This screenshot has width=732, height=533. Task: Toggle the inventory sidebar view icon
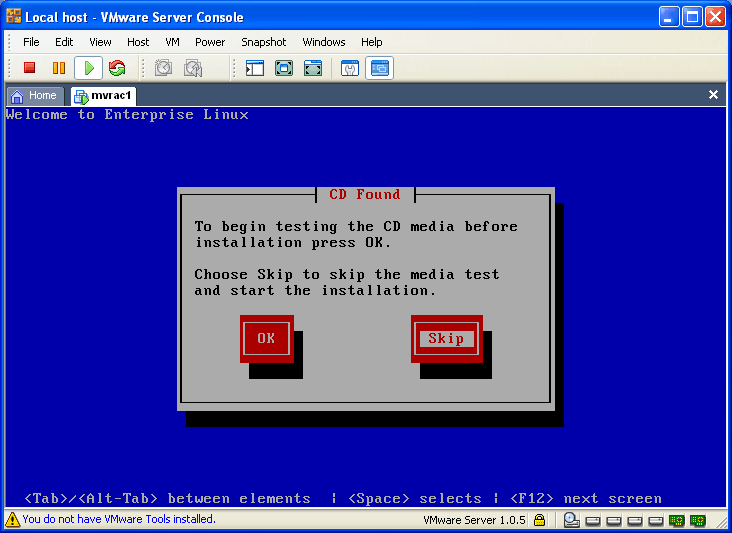pos(255,68)
